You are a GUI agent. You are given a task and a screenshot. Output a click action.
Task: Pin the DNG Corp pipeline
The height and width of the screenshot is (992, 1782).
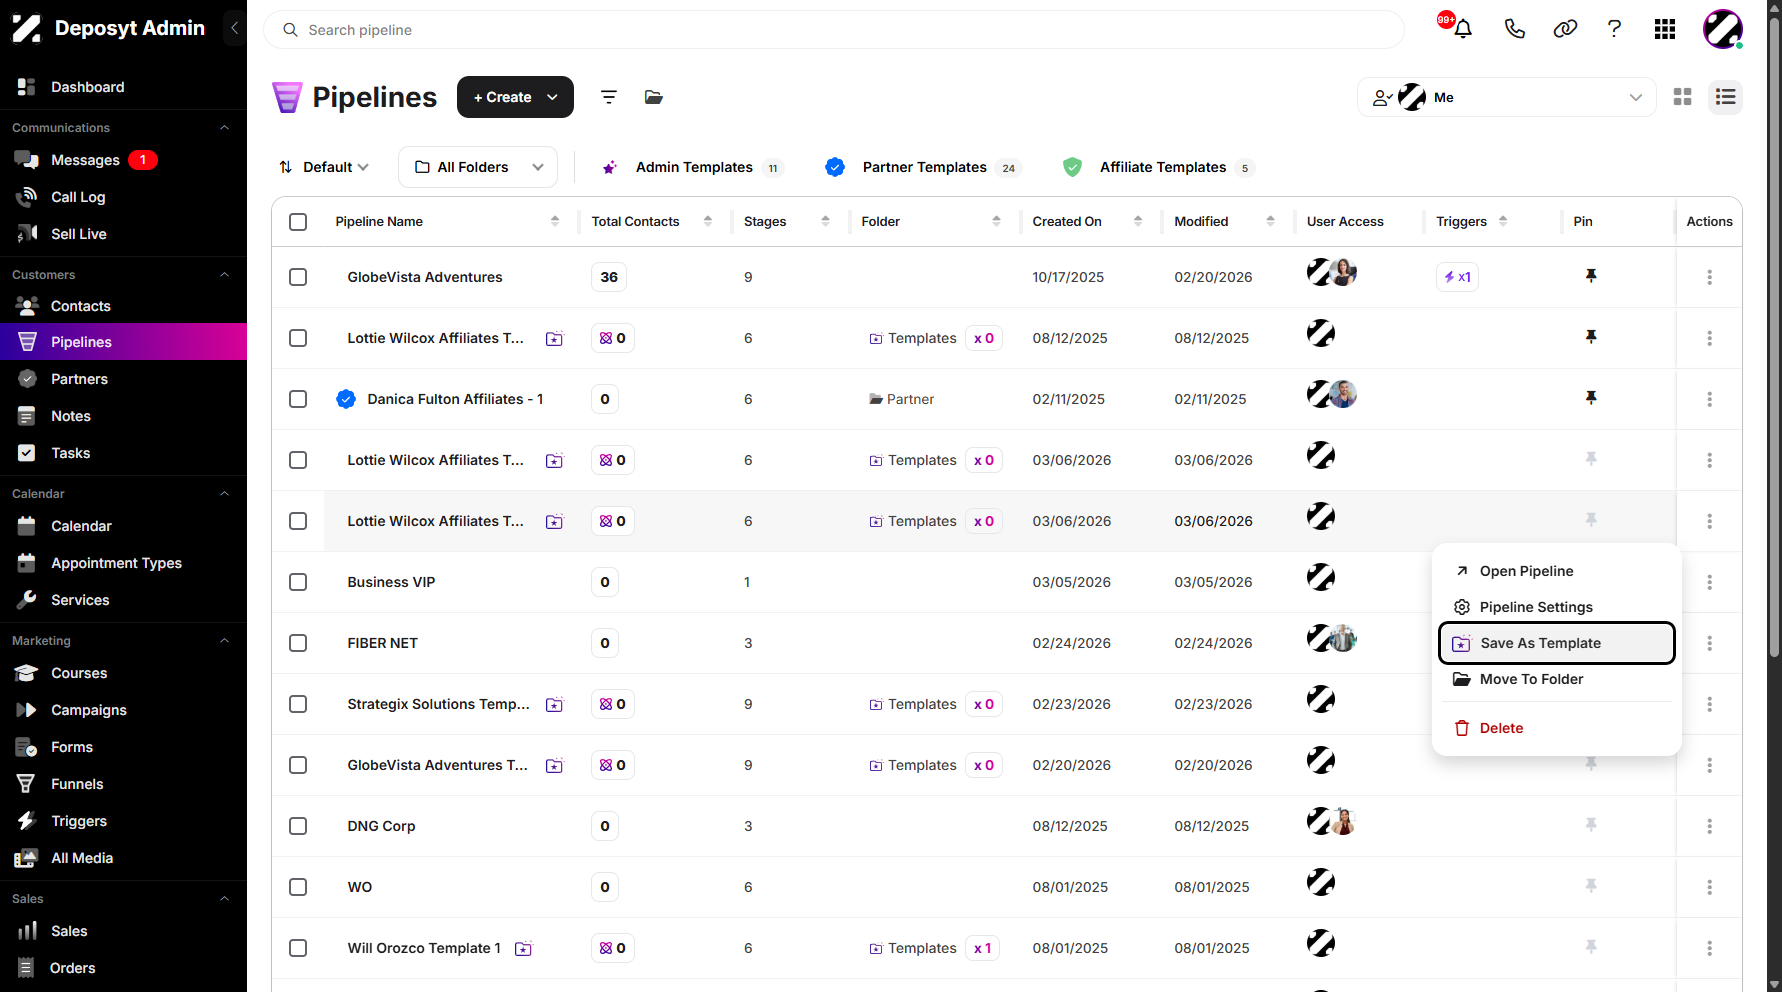point(1591,825)
